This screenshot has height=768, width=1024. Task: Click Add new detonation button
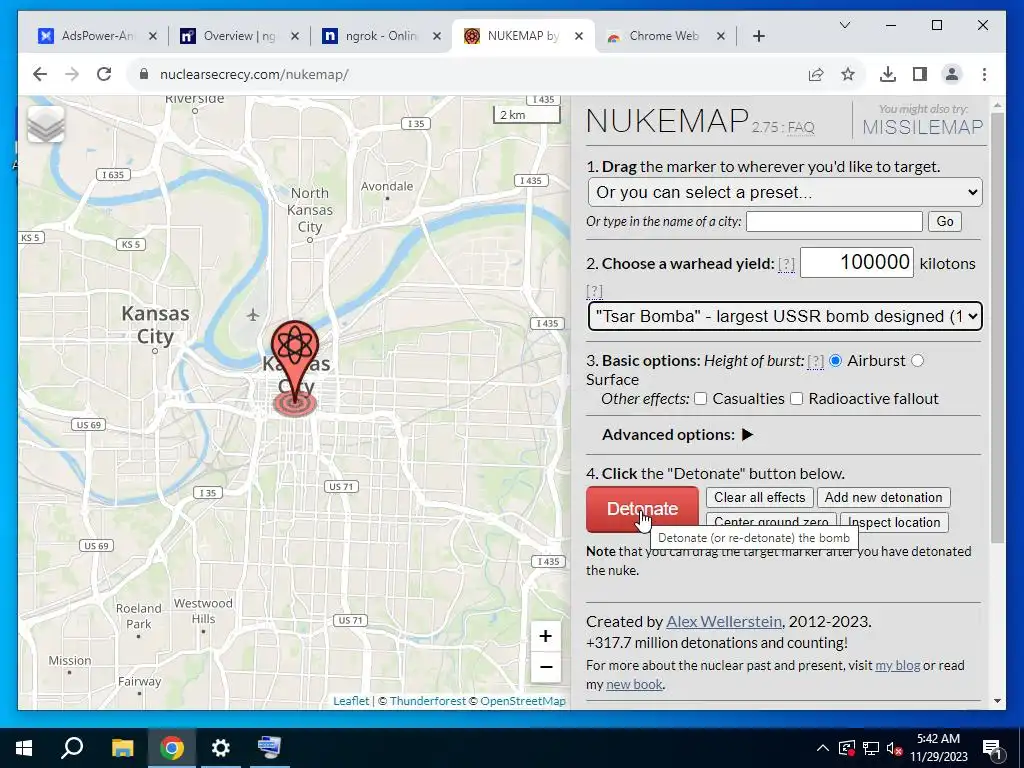884,498
